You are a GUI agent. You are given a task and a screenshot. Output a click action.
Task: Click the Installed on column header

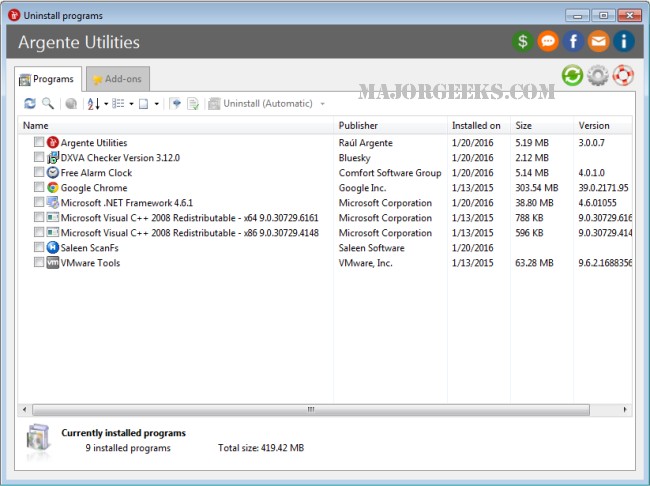click(x=476, y=126)
